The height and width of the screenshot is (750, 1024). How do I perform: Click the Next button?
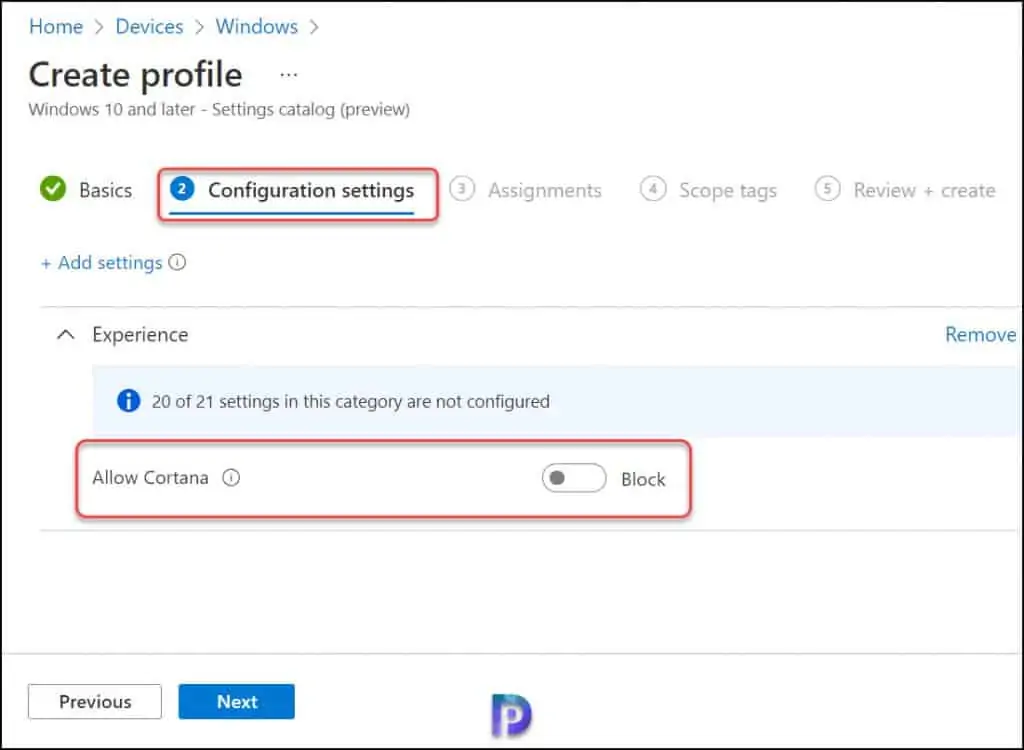236,702
